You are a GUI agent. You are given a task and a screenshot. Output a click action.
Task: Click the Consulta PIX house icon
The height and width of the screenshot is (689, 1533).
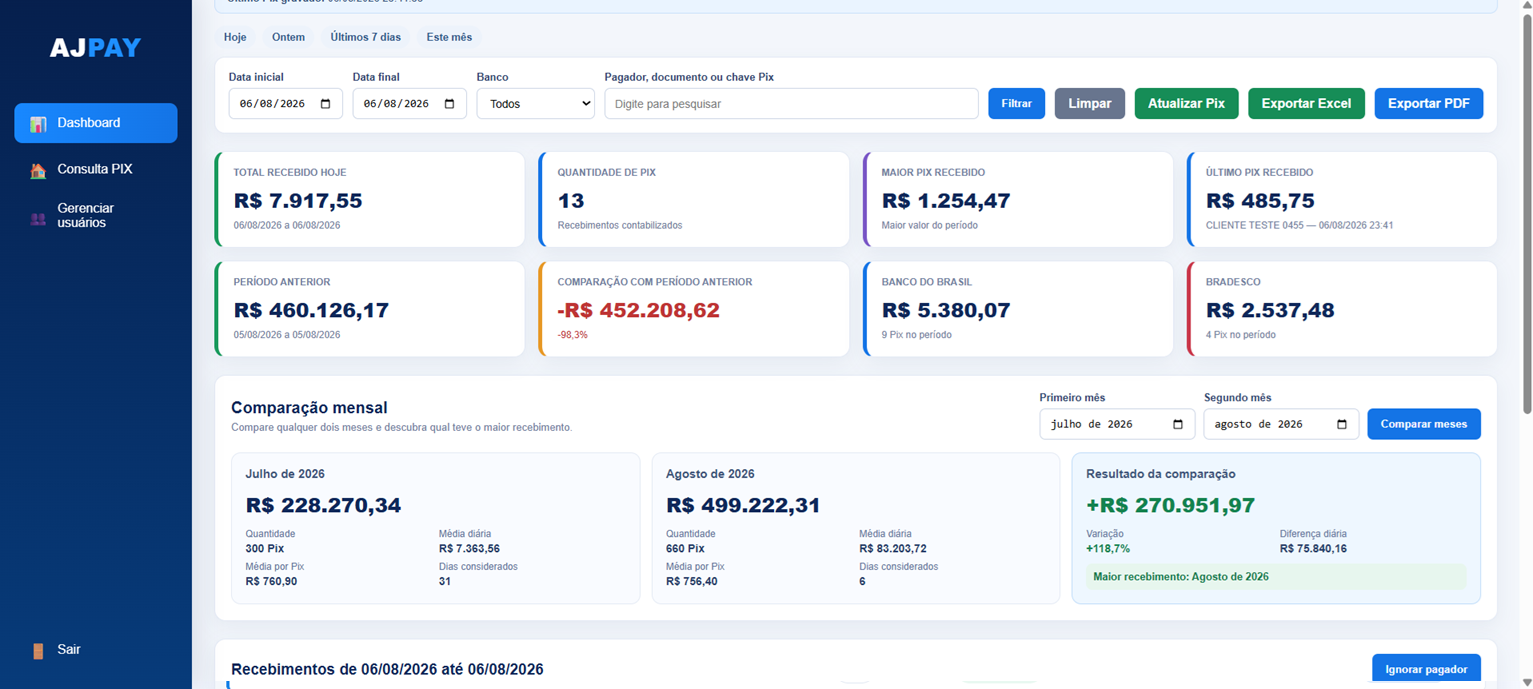[x=38, y=170]
